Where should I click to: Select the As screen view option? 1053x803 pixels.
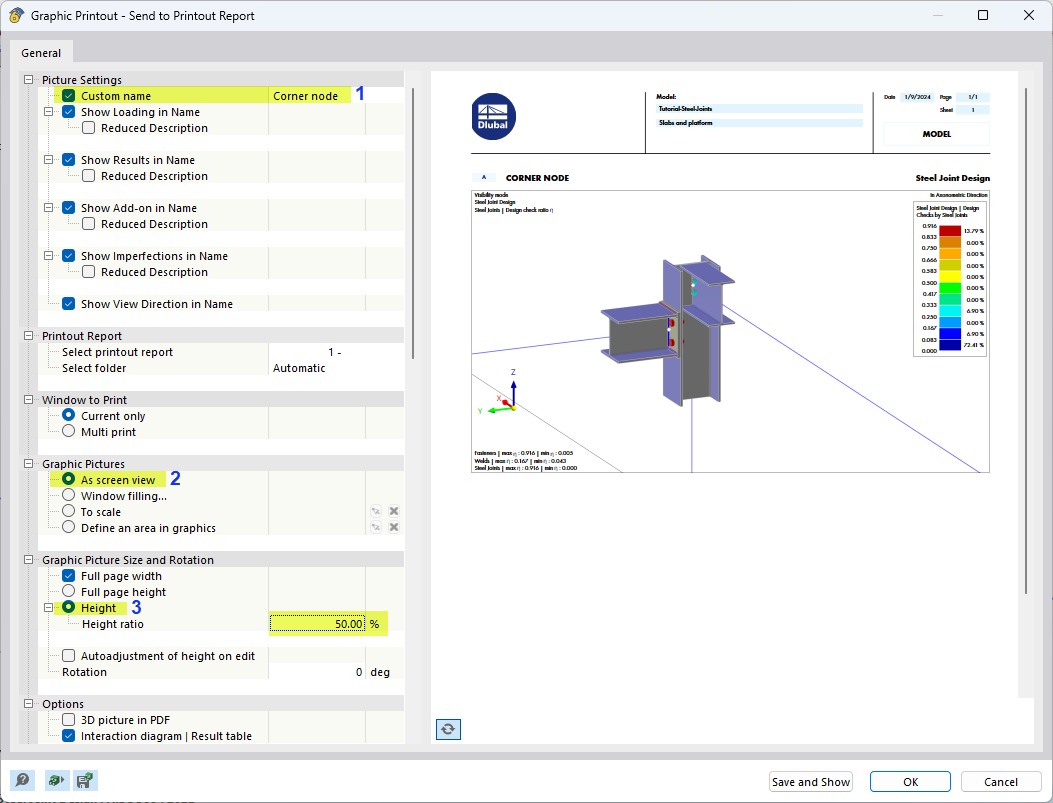coord(68,479)
